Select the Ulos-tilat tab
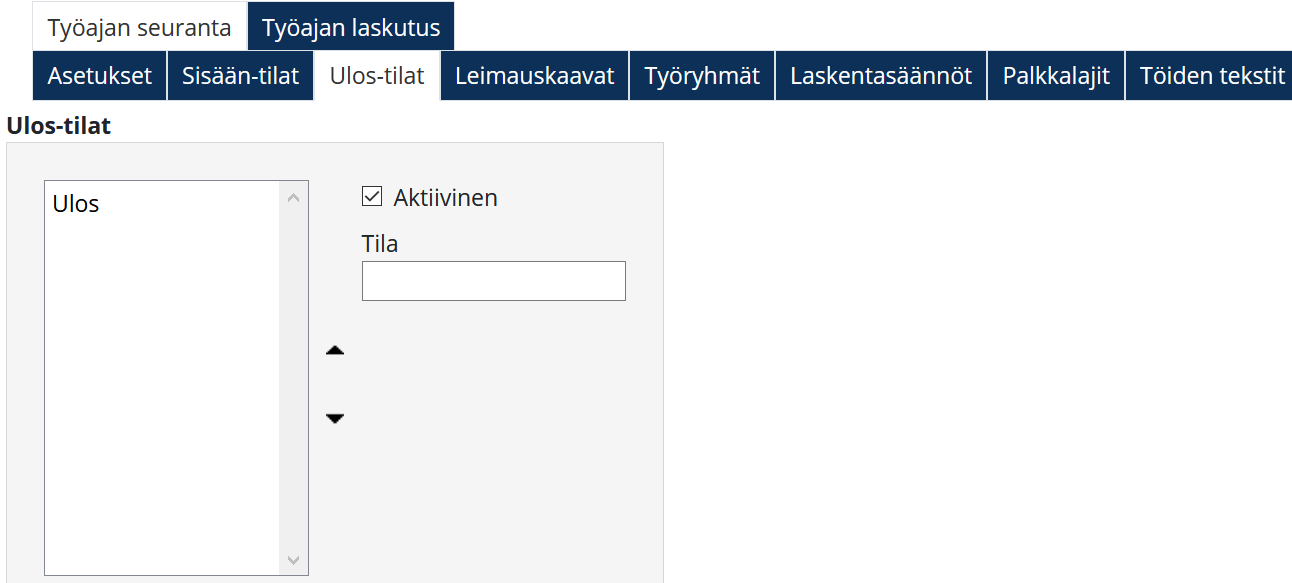 (377, 76)
